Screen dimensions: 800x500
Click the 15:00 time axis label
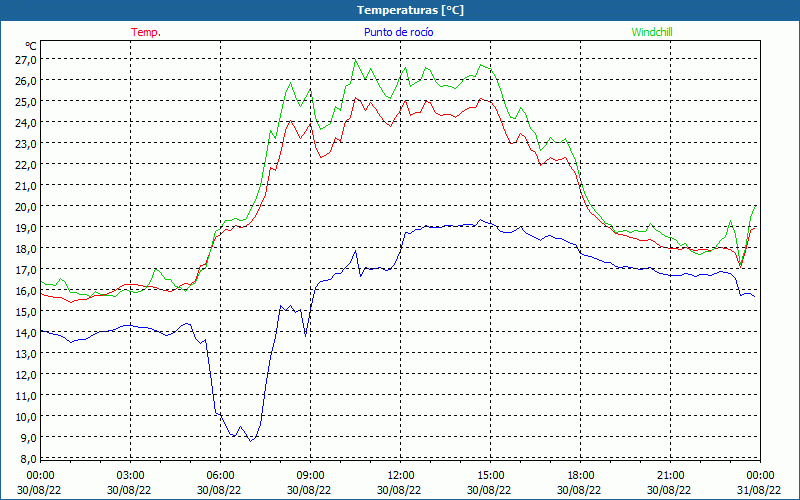tap(490, 476)
